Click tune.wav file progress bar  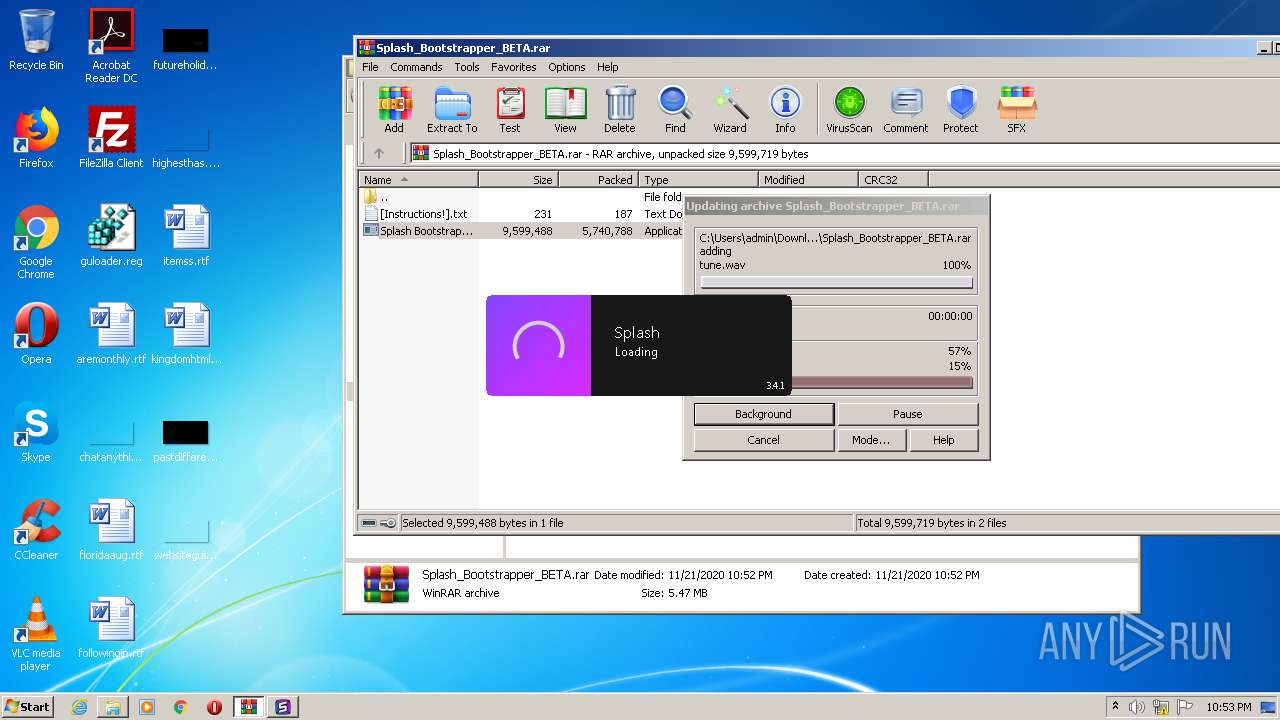pyautogui.click(x=836, y=283)
